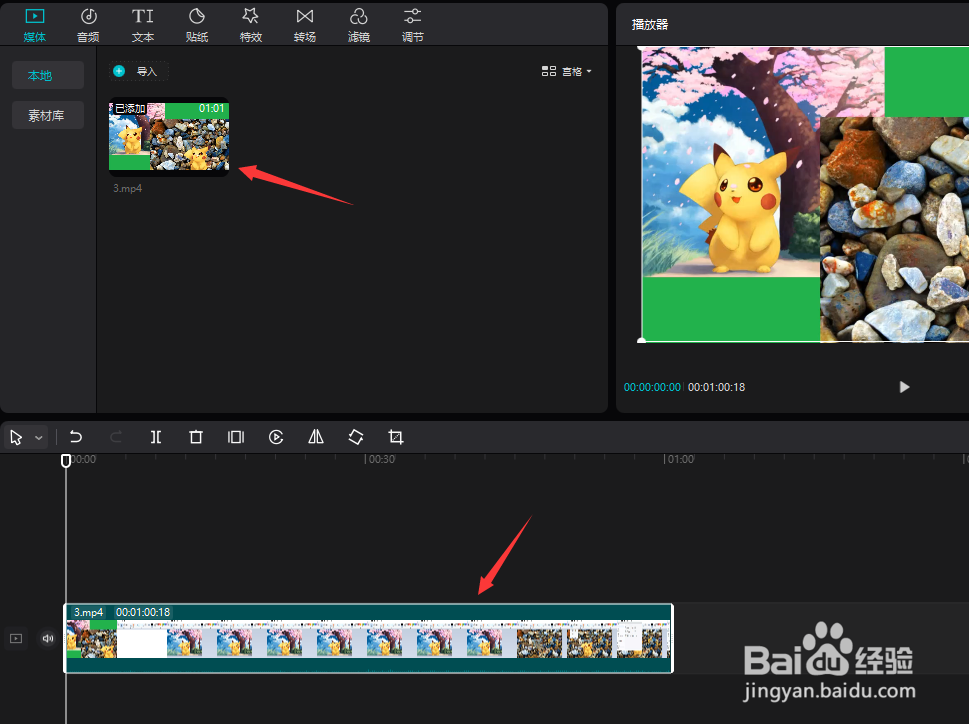Select the 3.mp4 clip on timeline
The height and width of the screenshot is (724, 969).
click(369, 639)
